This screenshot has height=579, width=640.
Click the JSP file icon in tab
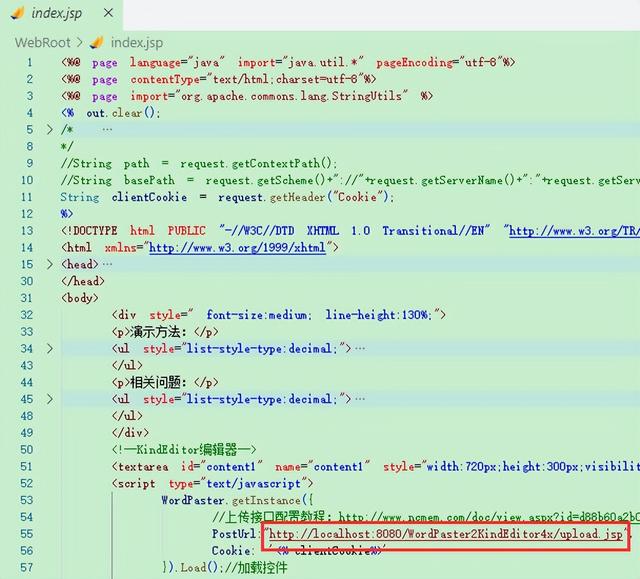point(18,13)
